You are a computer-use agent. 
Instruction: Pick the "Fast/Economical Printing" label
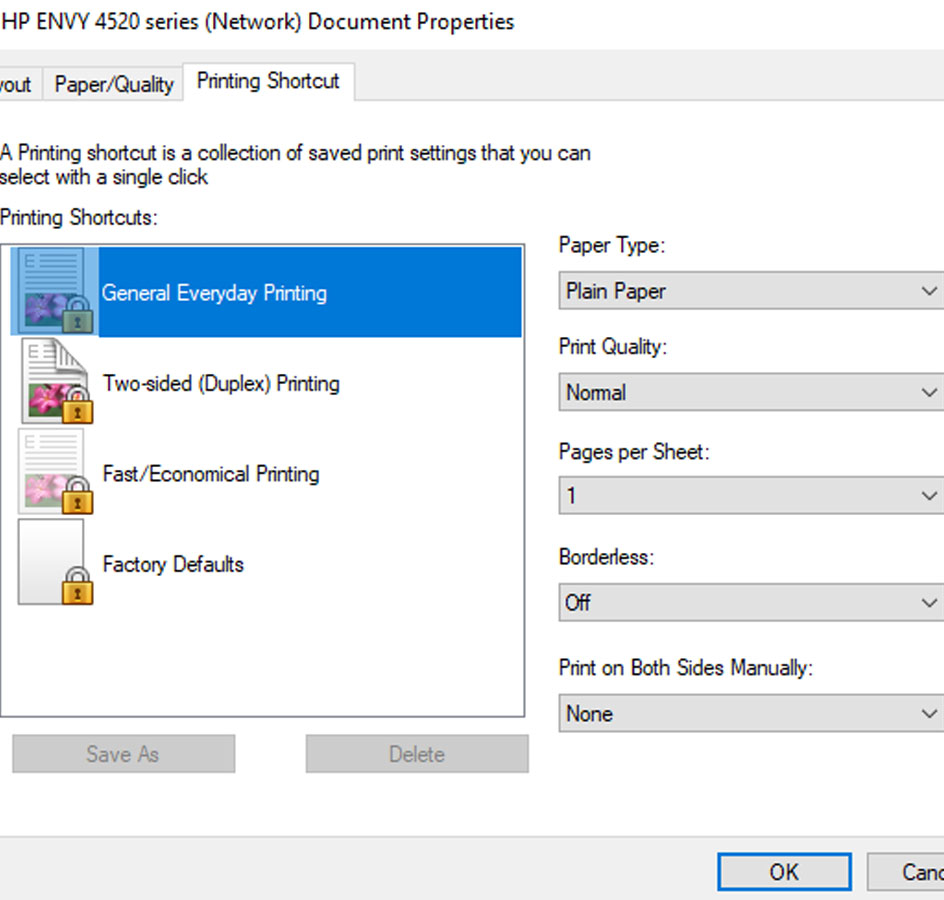(x=211, y=474)
